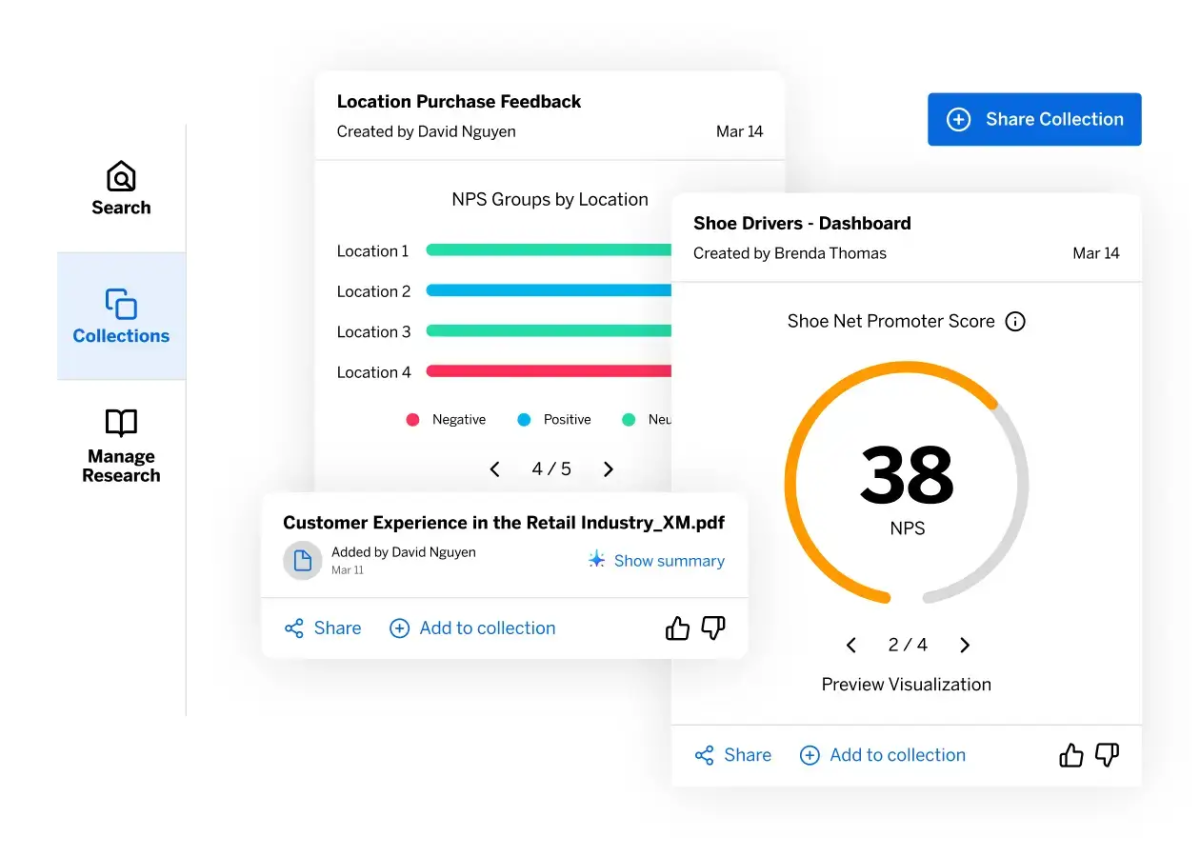Click the Share icon on the PDF card
The height and width of the screenshot is (857, 1200).
click(294, 628)
